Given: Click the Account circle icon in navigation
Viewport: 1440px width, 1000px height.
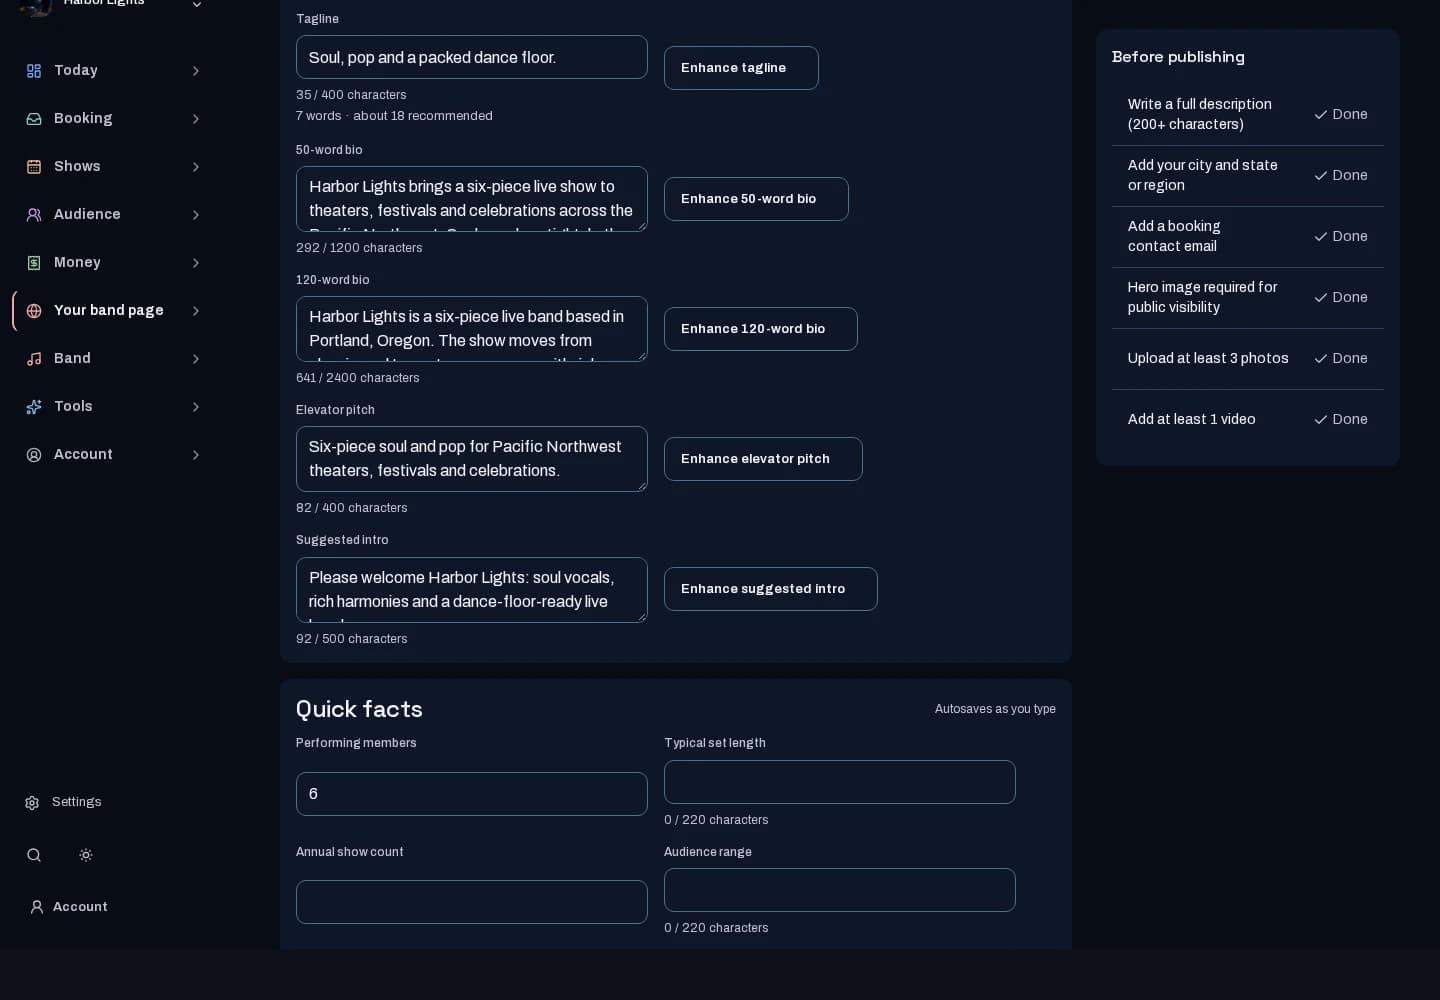Looking at the screenshot, I should pos(34,455).
